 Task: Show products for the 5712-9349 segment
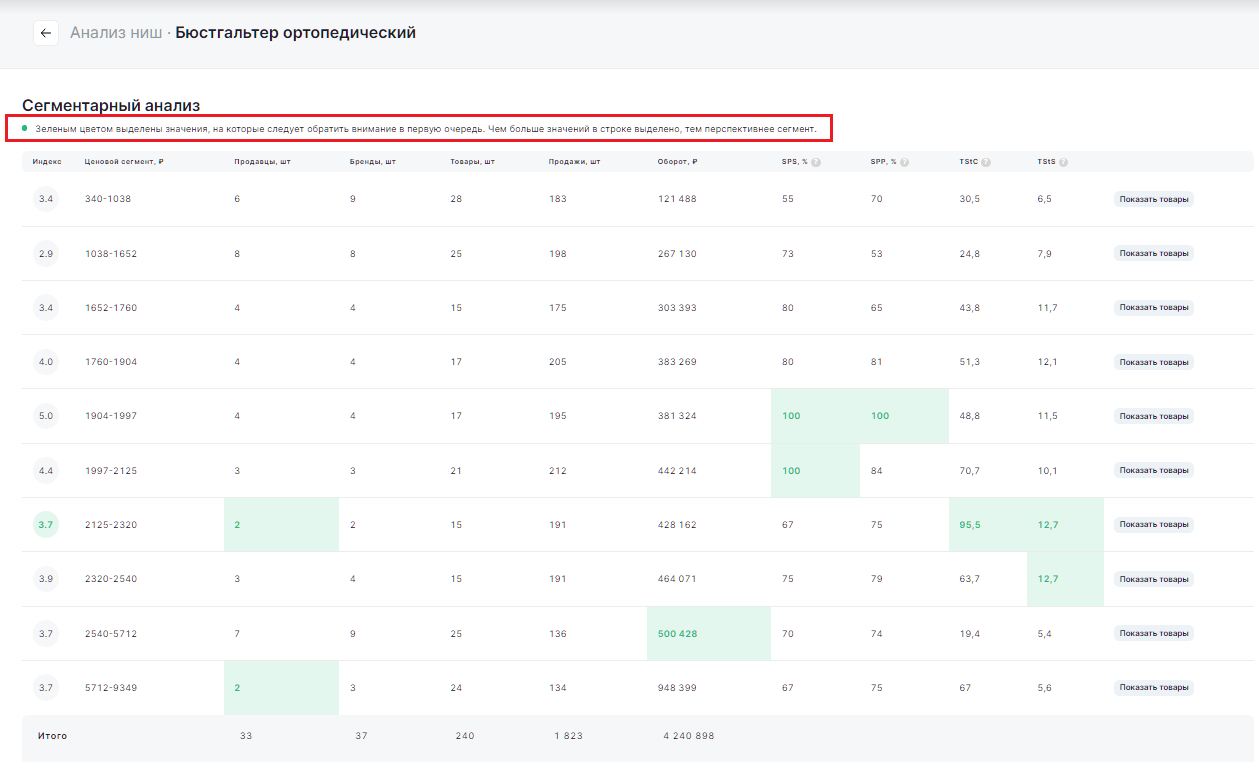pyautogui.click(x=1154, y=687)
